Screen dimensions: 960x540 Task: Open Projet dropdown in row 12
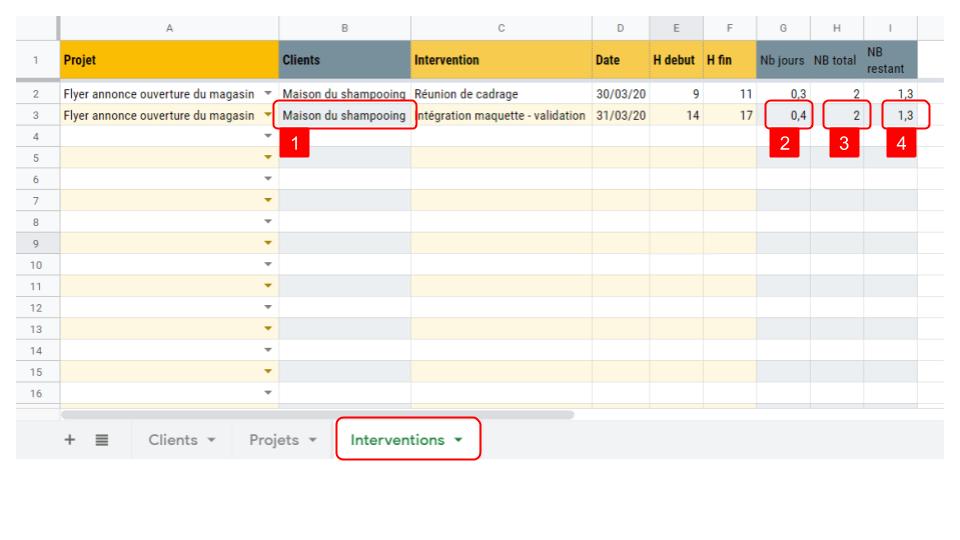(268, 307)
